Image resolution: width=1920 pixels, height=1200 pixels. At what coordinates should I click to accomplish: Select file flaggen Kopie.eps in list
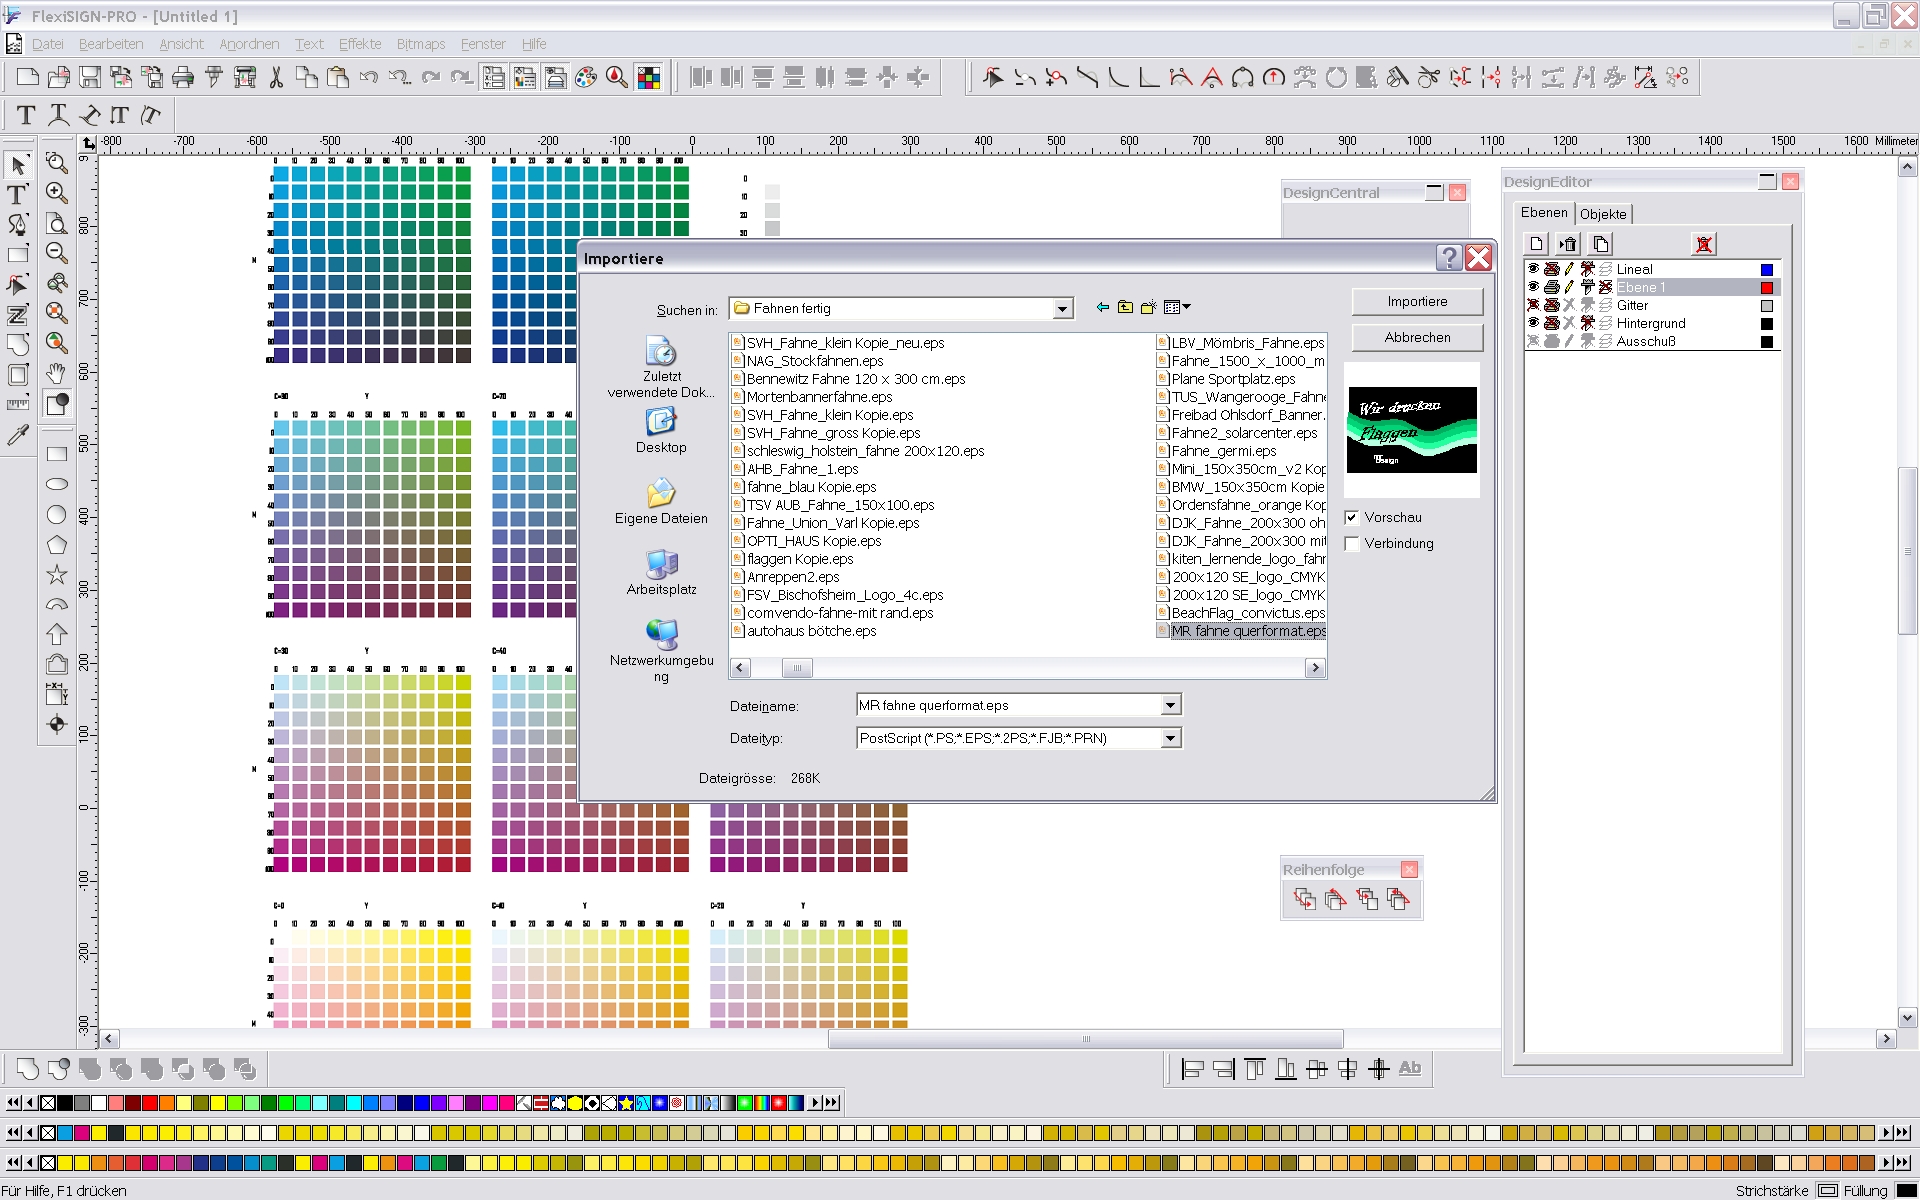pos(799,559)
